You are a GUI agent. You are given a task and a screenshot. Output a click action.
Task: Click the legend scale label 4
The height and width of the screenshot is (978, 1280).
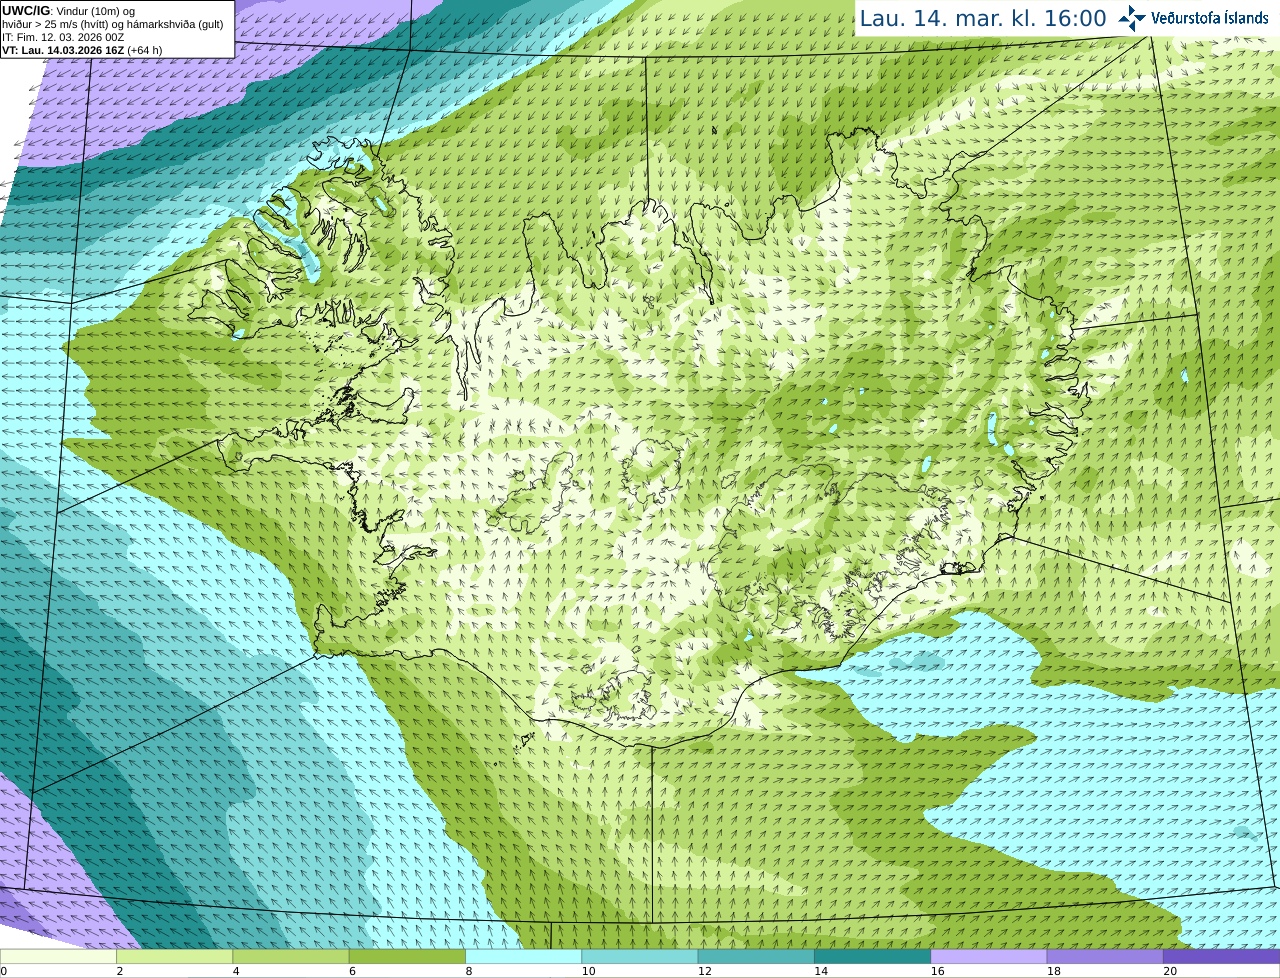pyautogui.click(x=236, y=971)
